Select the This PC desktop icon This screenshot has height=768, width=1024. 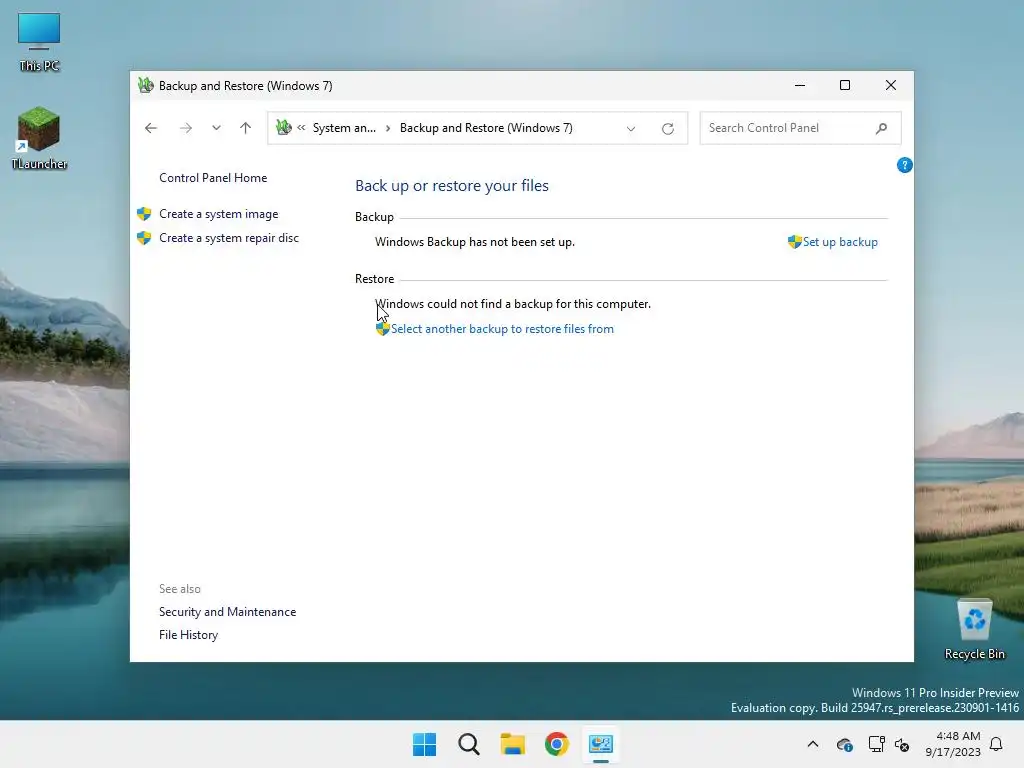[39, 42]
